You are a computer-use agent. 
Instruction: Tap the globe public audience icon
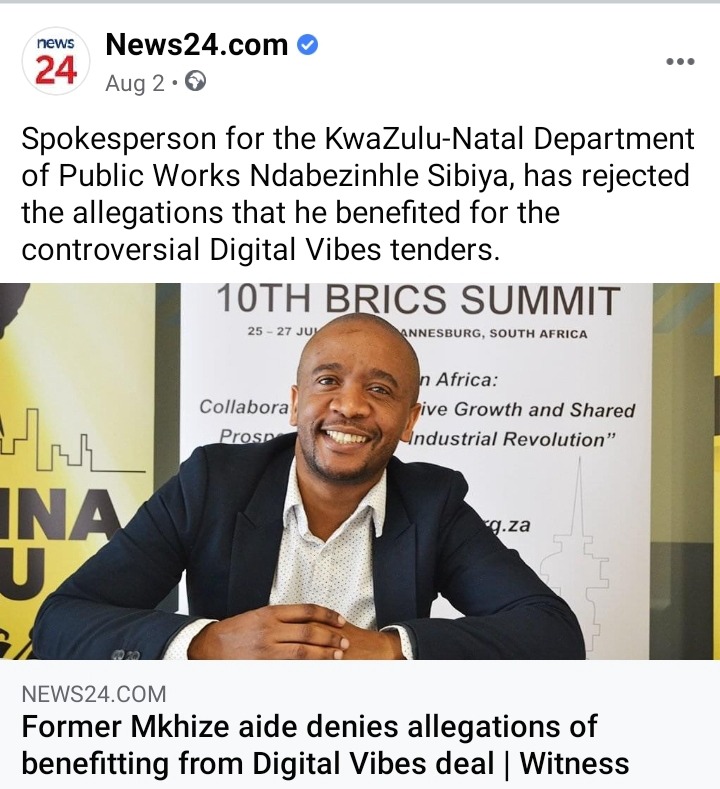(195, 82)
